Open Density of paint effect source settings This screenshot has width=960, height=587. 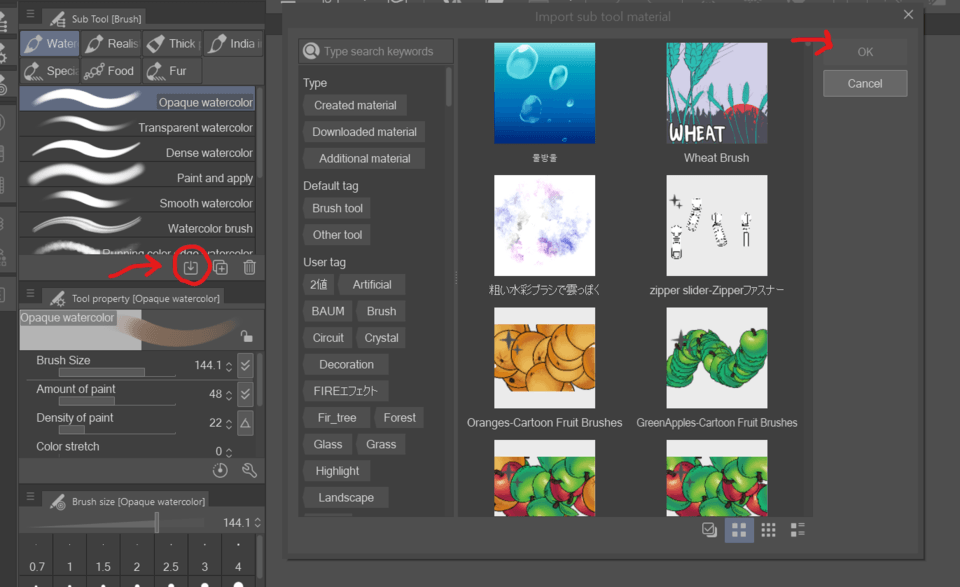click(x=245, y=423)
